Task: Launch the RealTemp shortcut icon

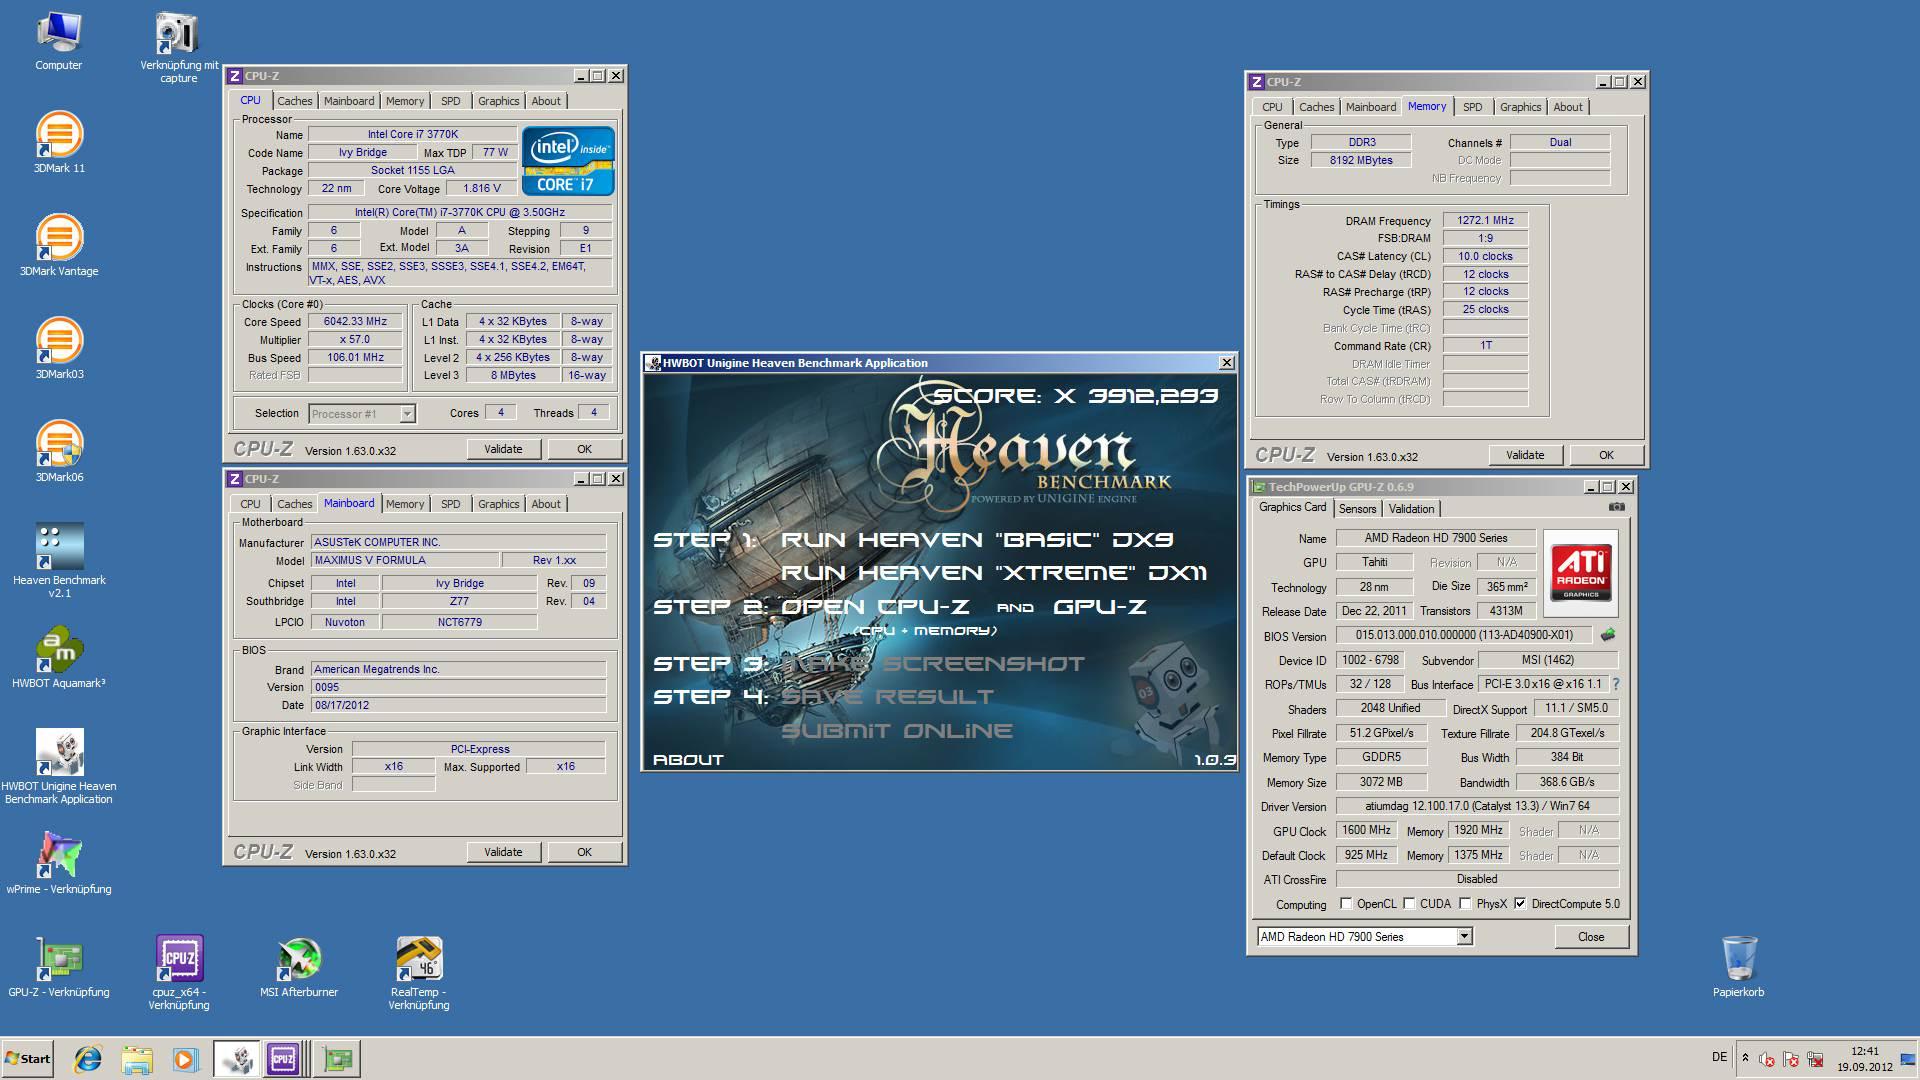Action: pyautogui.click(x=418, y=972)
